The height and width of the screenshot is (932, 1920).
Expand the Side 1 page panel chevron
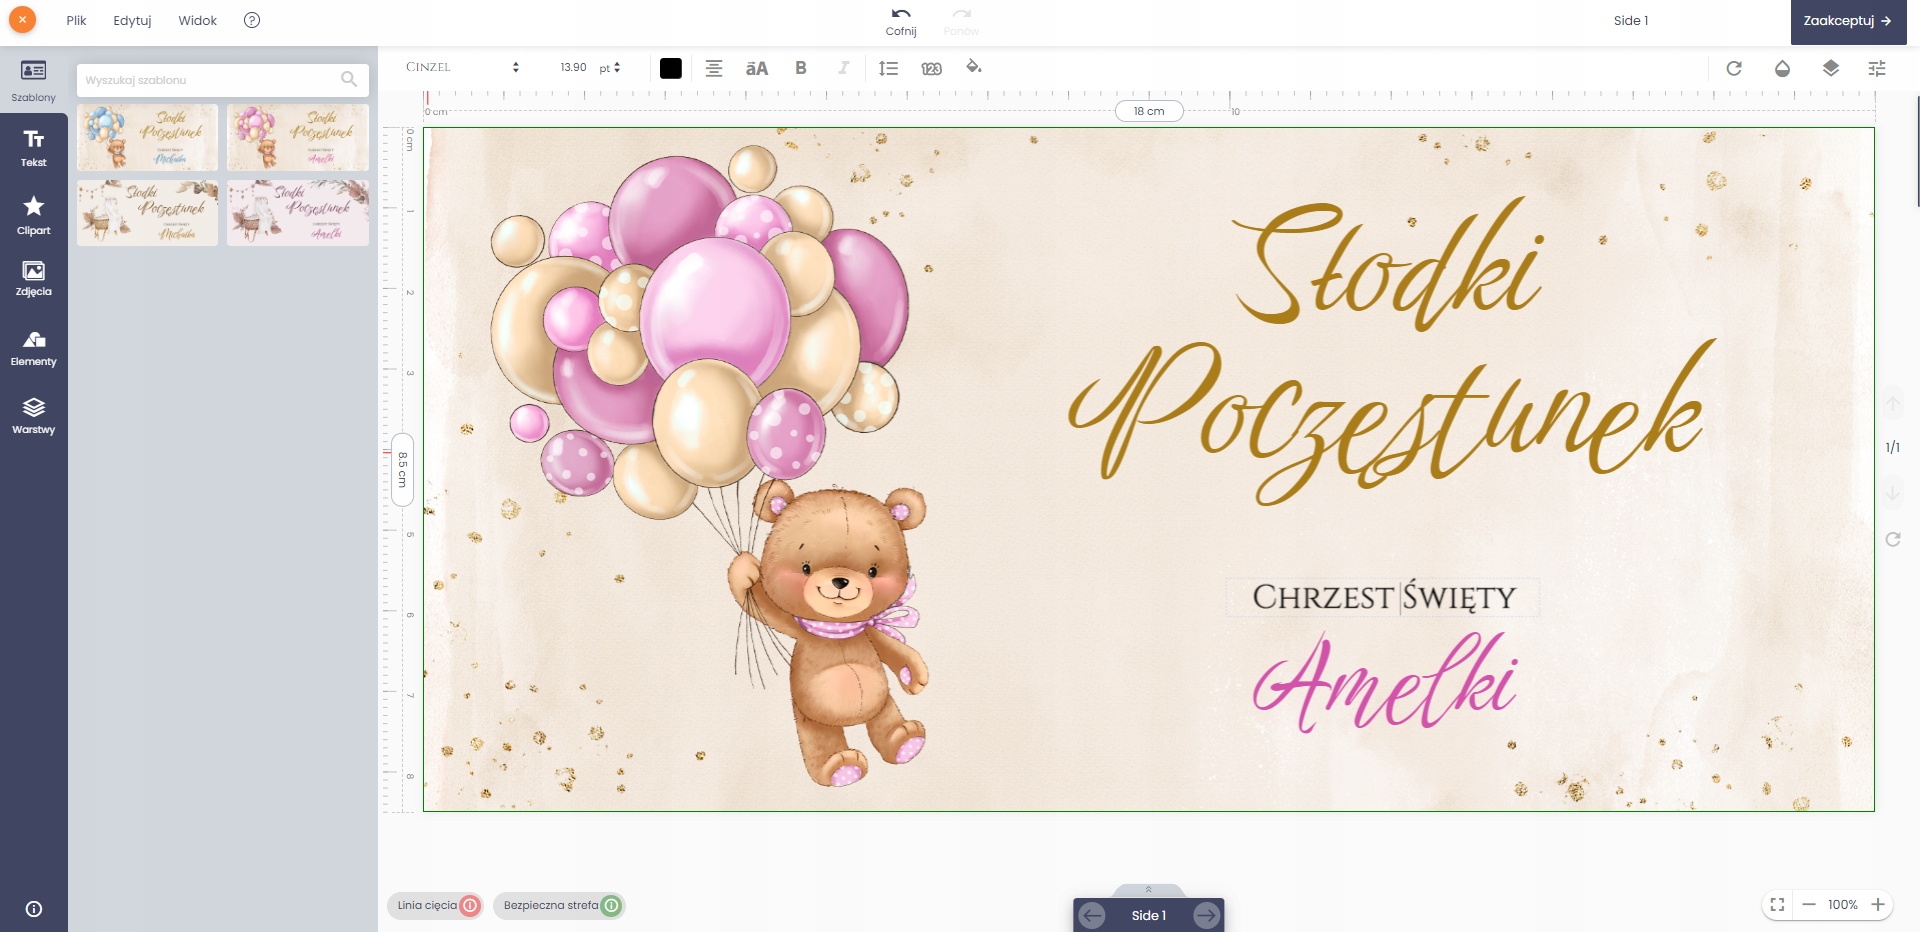point(1148,889)
